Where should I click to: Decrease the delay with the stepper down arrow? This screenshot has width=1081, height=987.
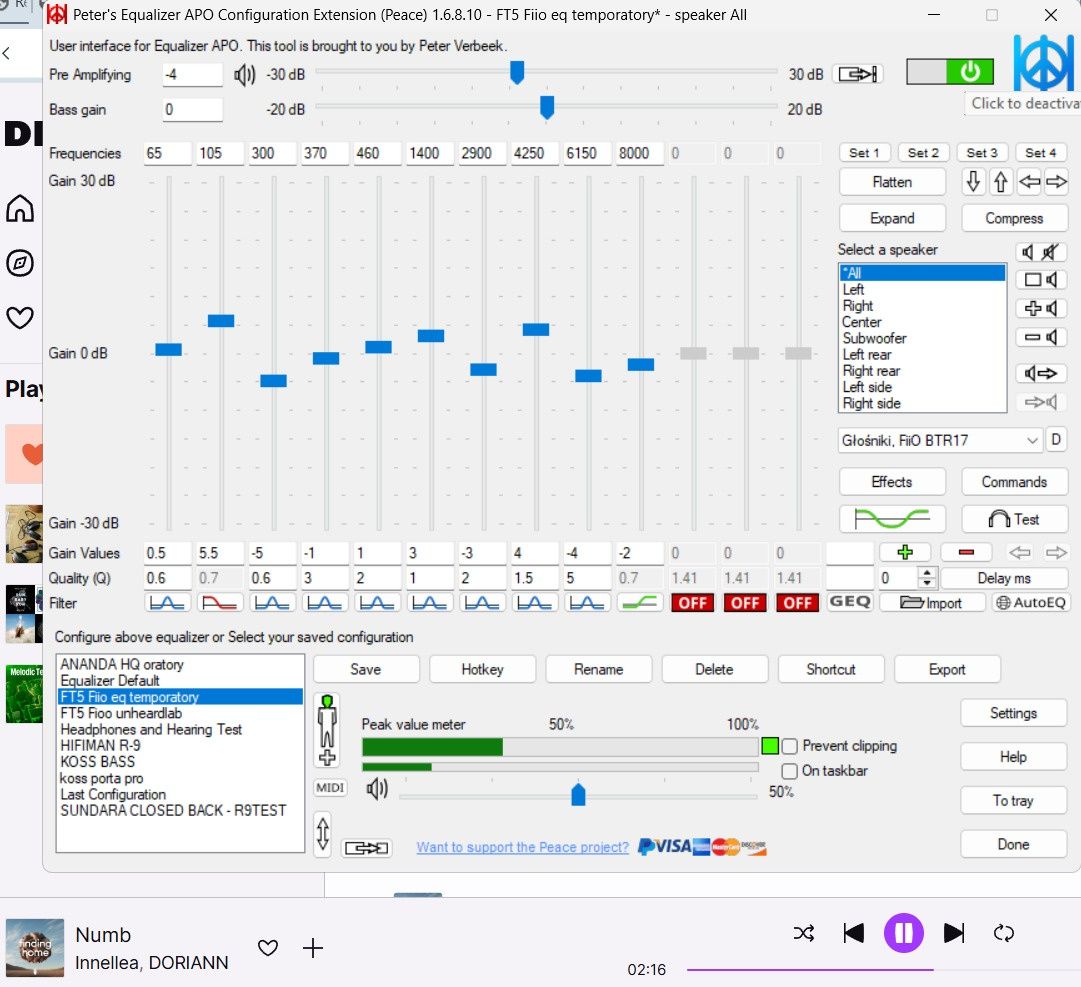pyautogui.click(x=928, y=583)
